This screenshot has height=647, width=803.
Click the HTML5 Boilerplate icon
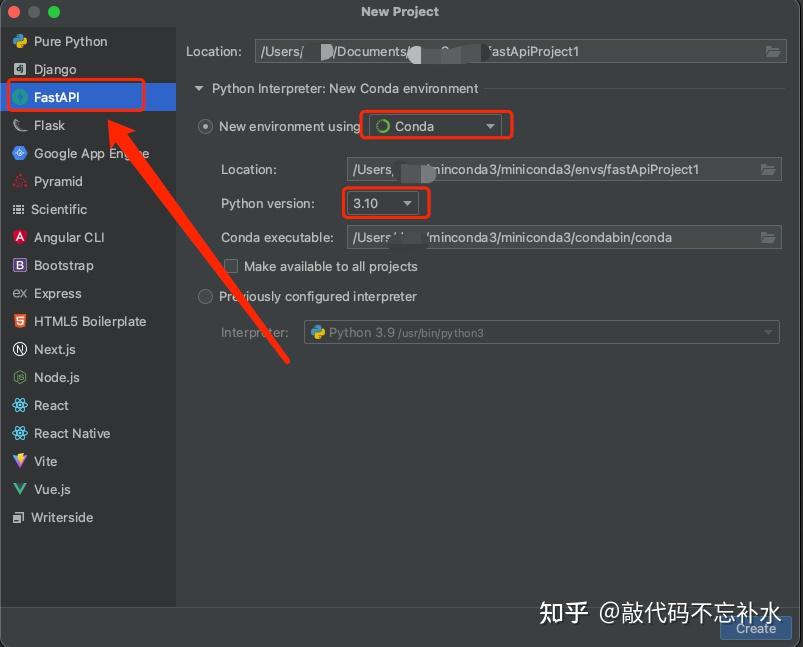[19, 321]
